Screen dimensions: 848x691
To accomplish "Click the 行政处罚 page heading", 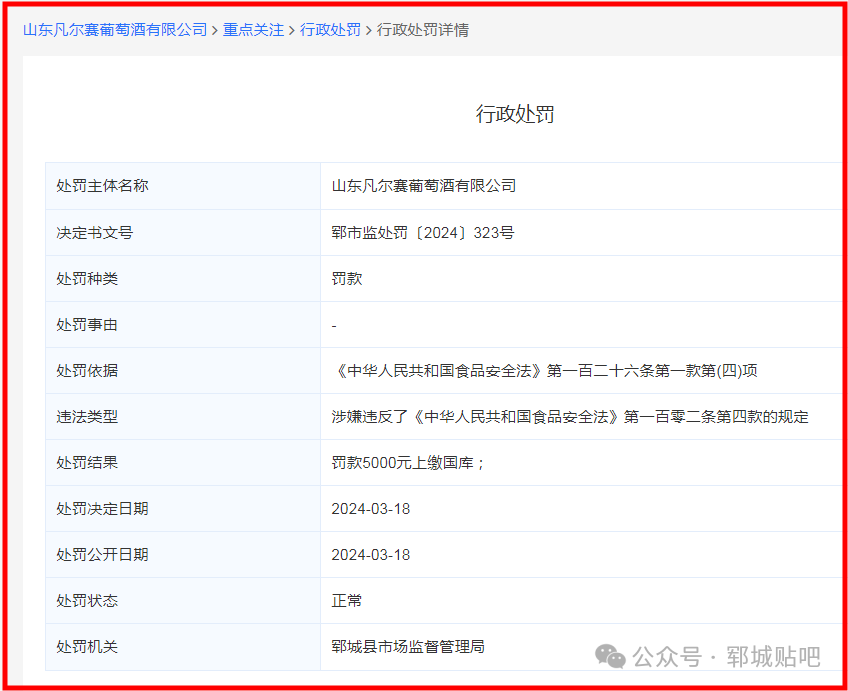I will click(515, 114).
